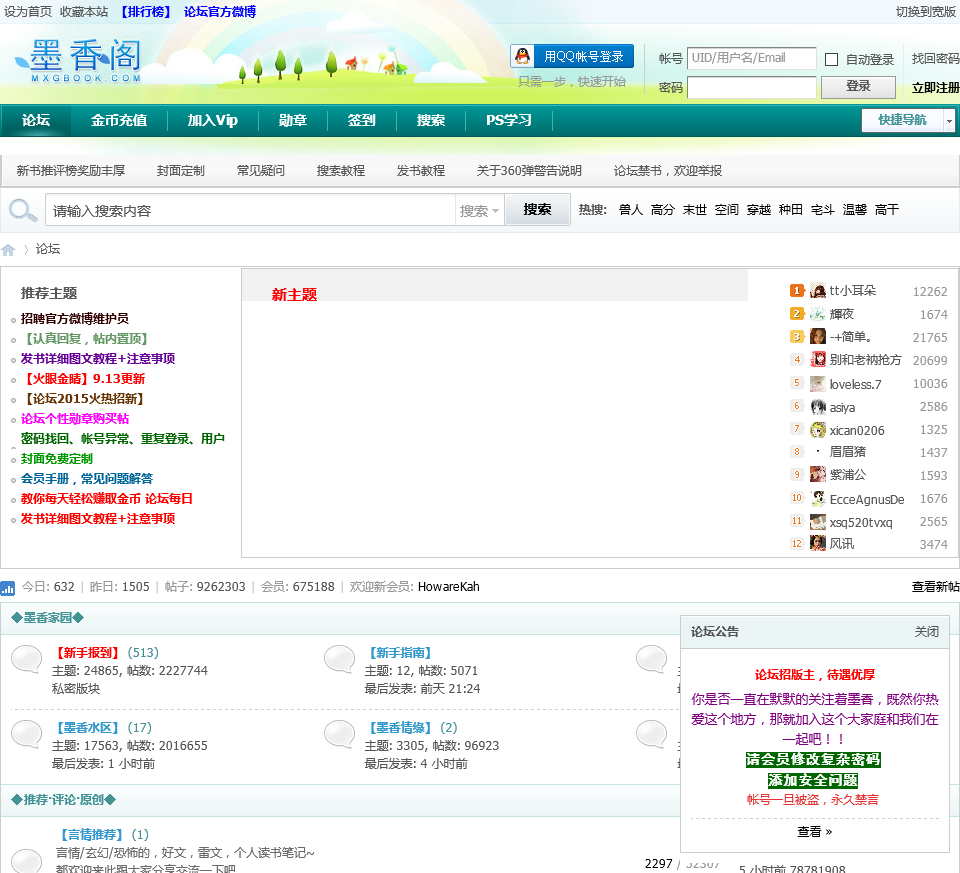The image size is (960, 873).
Task: Enable the 自动登录 checkbox
Action: coord(831,59)
